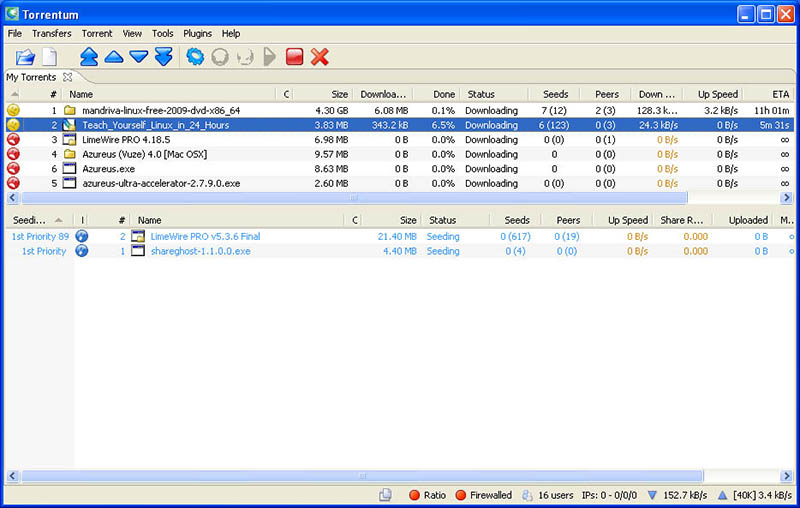Sort seeding list by the Share R... column header
Image resolution: width=800 pixels, height=508 pixels.
tap(682, 220)
